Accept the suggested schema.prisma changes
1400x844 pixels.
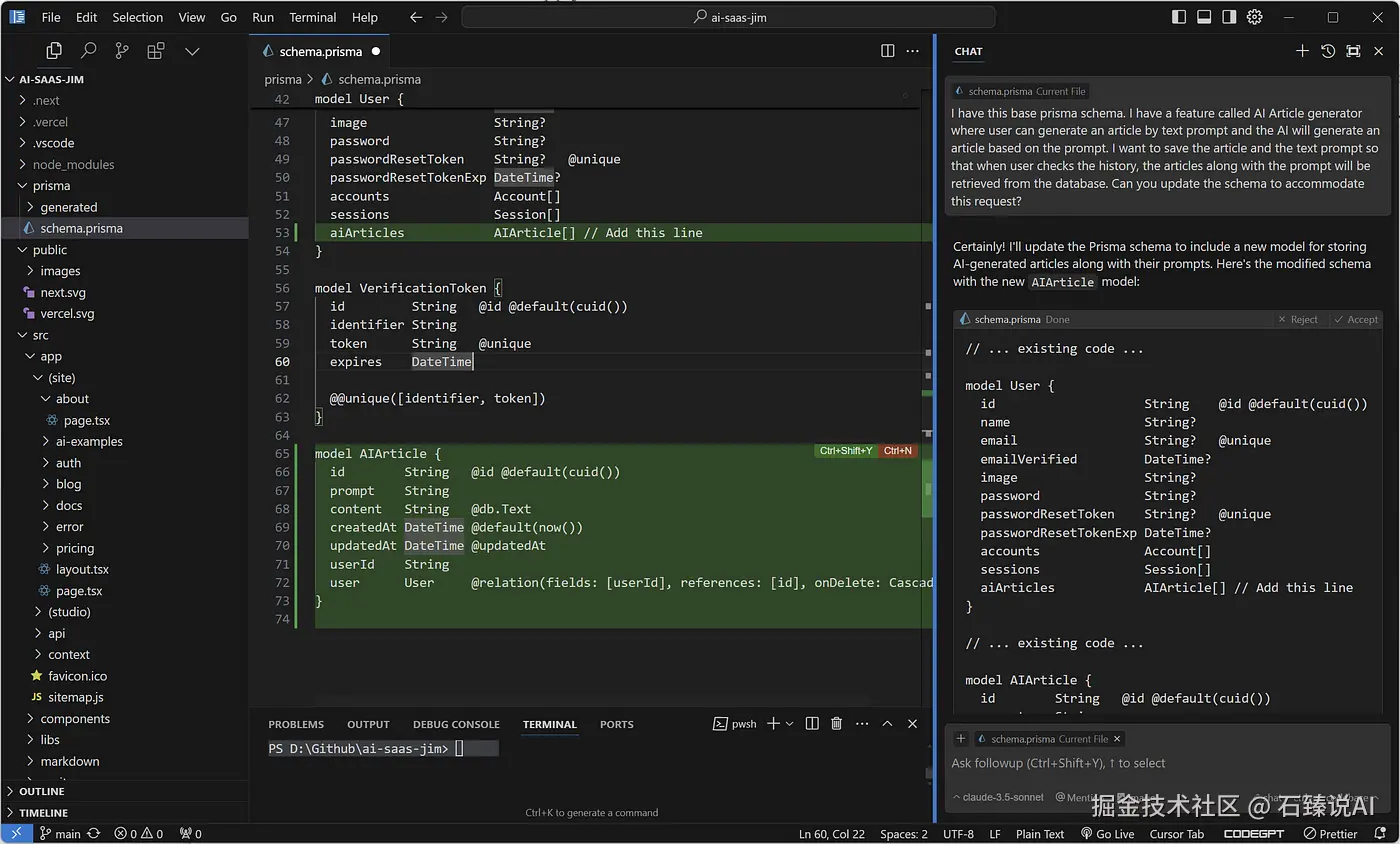[x=1356, y=320]
